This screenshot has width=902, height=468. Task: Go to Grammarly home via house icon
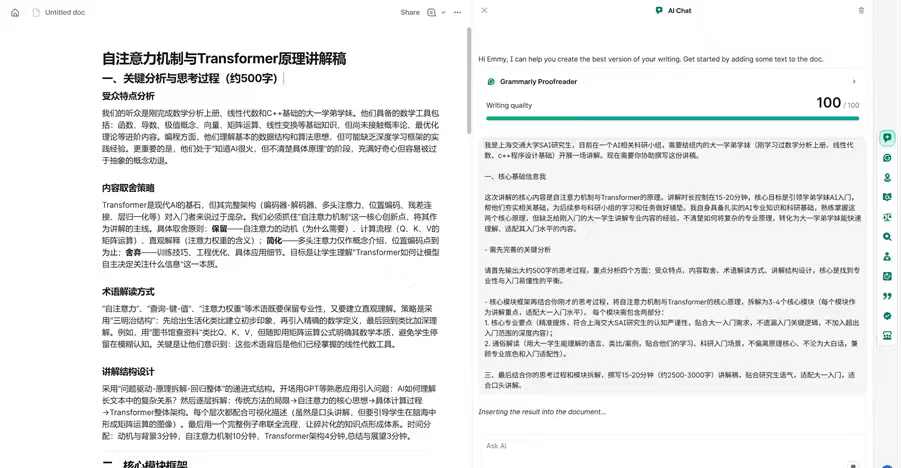click(x=15, y=13)
